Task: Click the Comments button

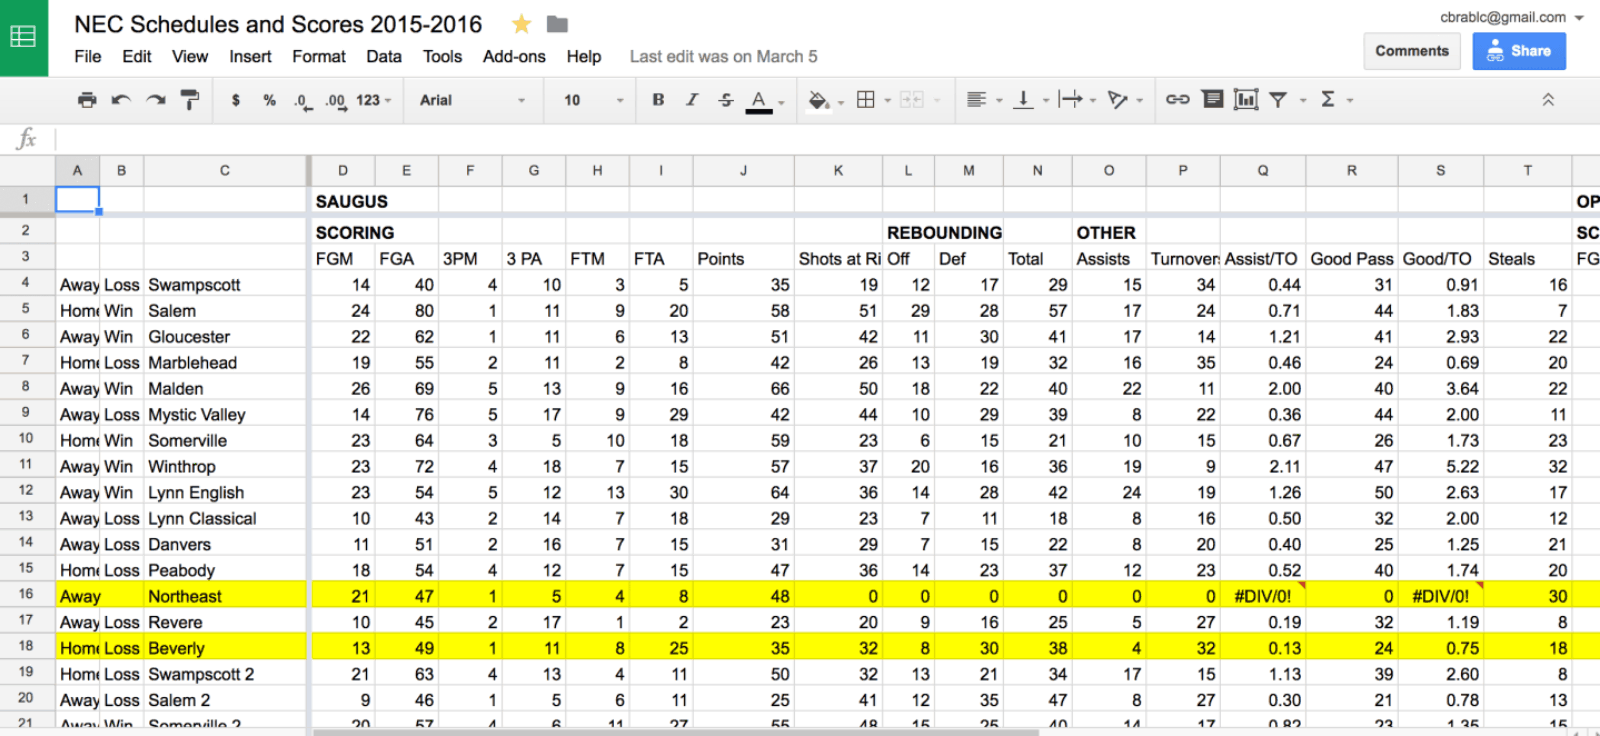Action: point(1412,51)
